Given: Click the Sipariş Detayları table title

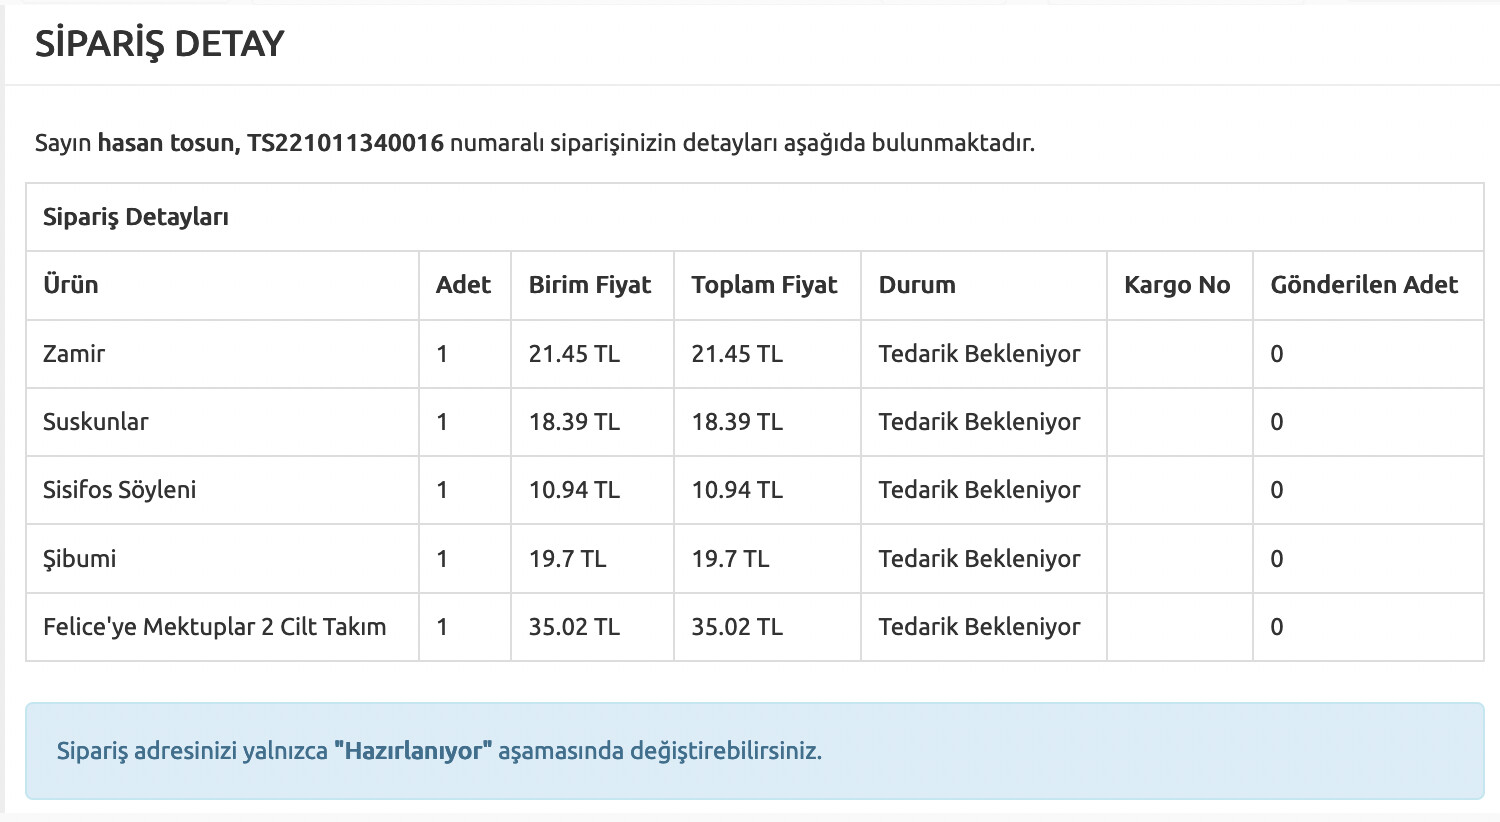Looking at the screenshot, I should (136, 217).
